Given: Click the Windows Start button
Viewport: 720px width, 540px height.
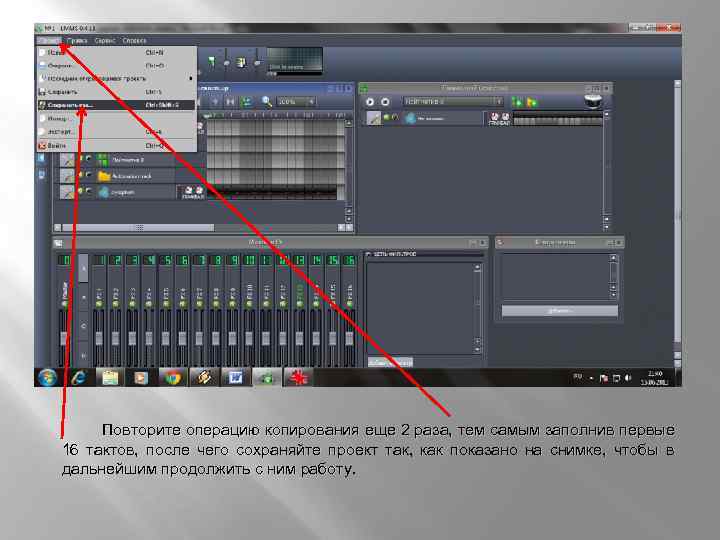Looking at the screenshot, I should click(47, 377).
